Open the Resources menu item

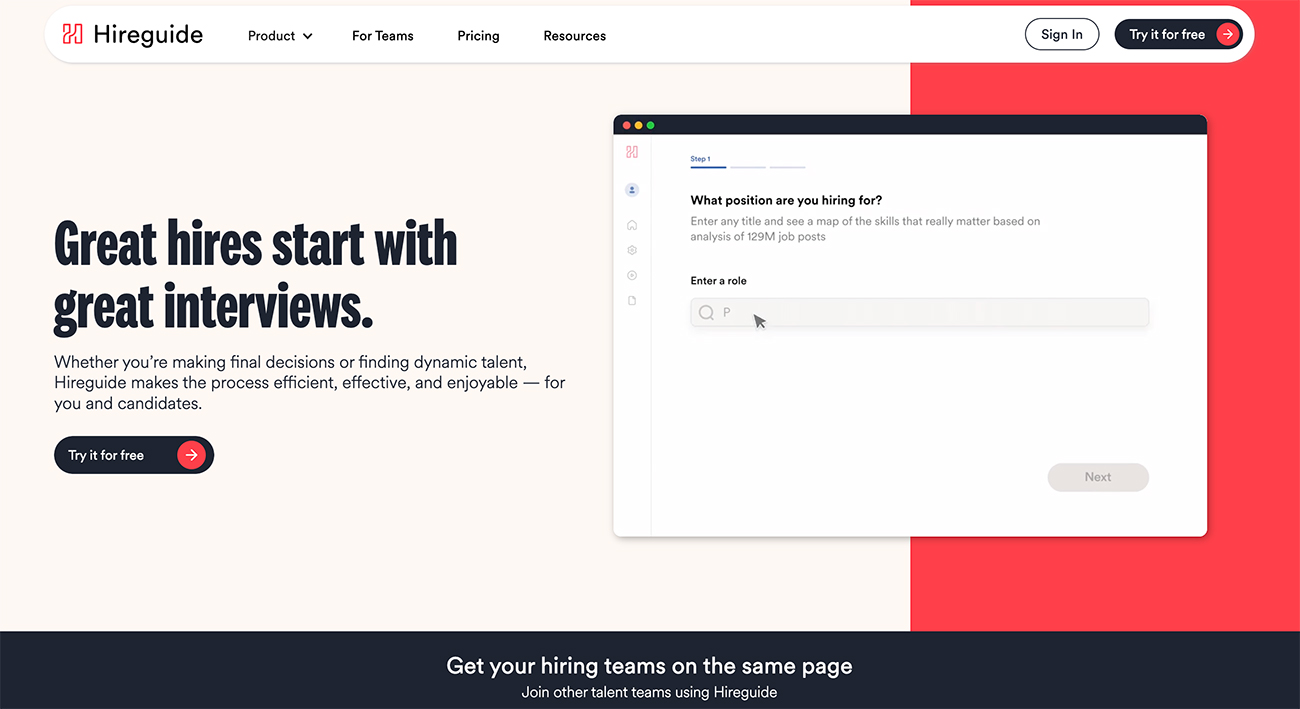click(574, 36)
